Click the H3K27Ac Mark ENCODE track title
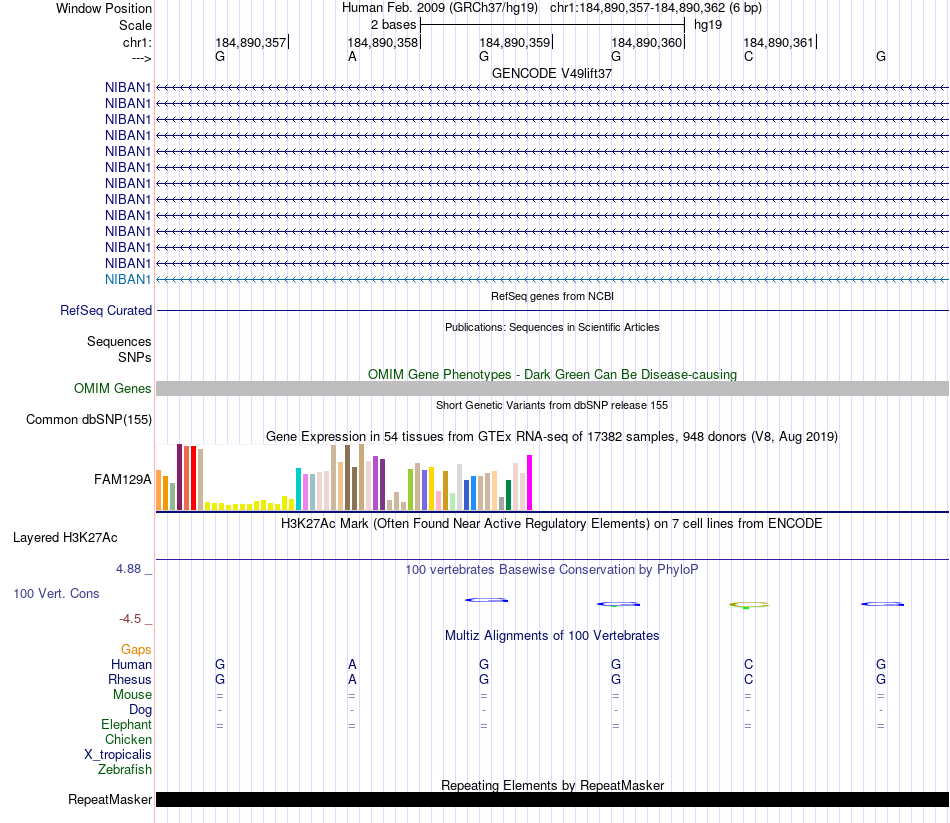This screenshot has width=950, height=823. point(552,524)
